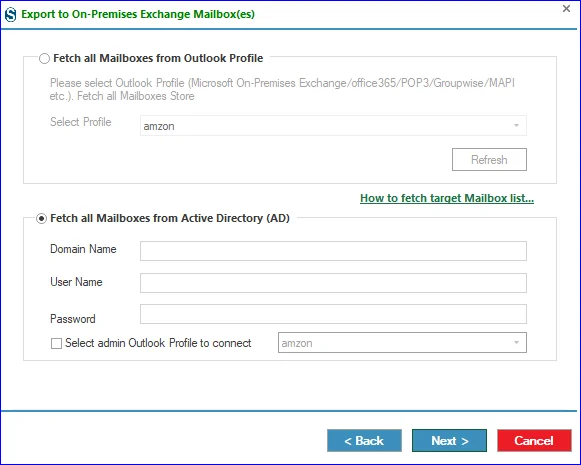The image size is (581, 465).
Task: Click the application logo icon in title bar
Action: pyautogui.click(x=10, y=14)
